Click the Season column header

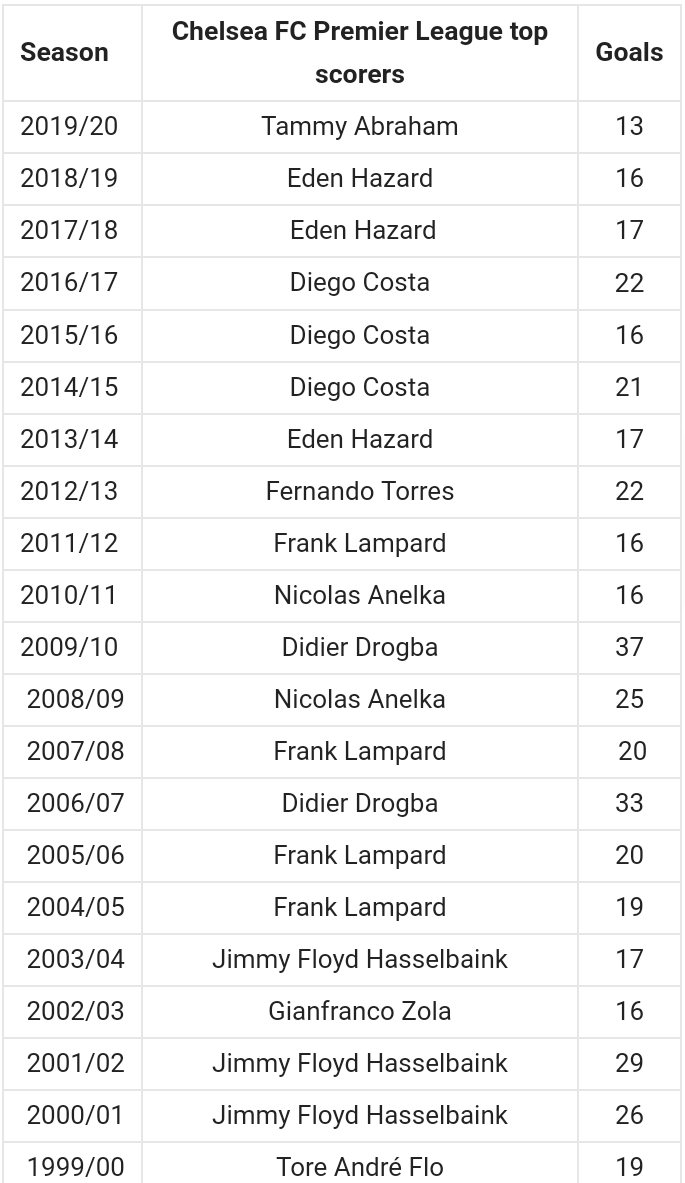[x=64, y=52]
